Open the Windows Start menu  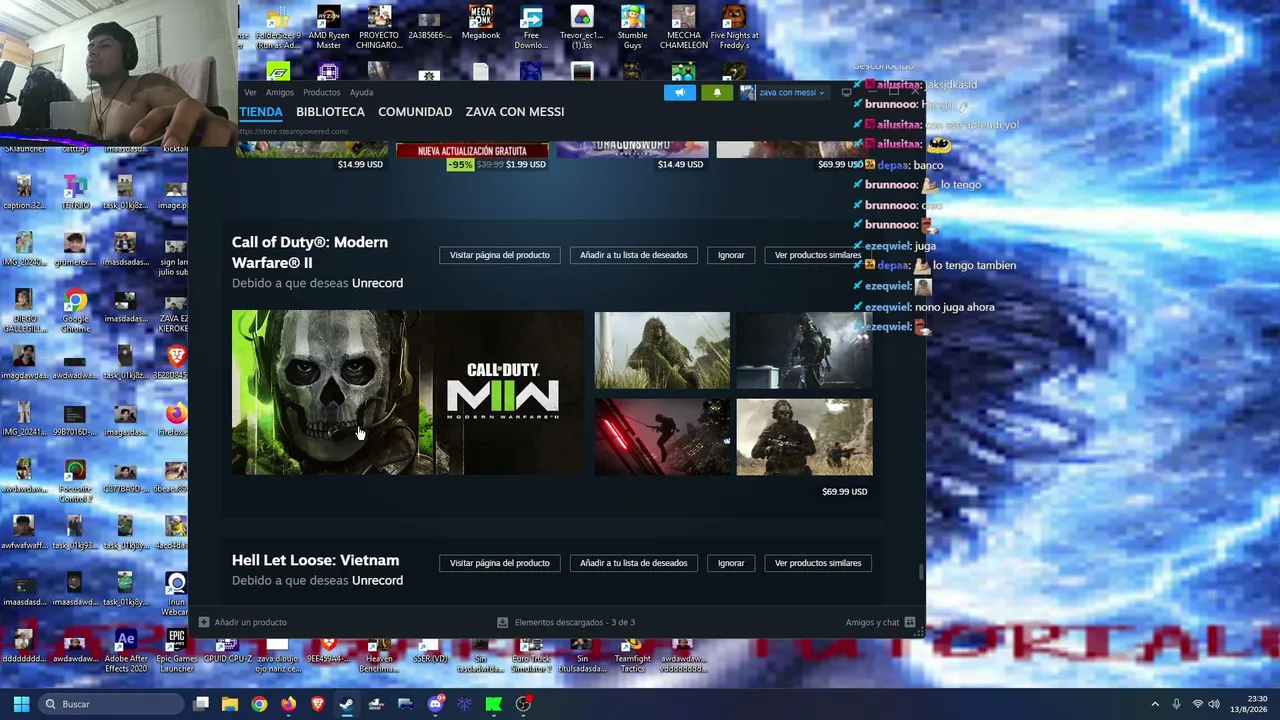pyautogui.click(x=21, y=704)
